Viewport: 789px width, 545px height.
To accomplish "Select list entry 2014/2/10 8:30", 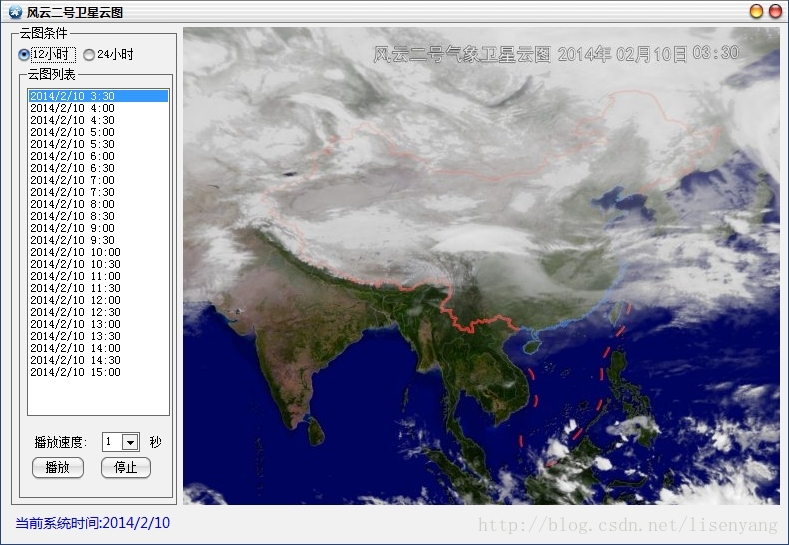I will [x=98, y=216].
